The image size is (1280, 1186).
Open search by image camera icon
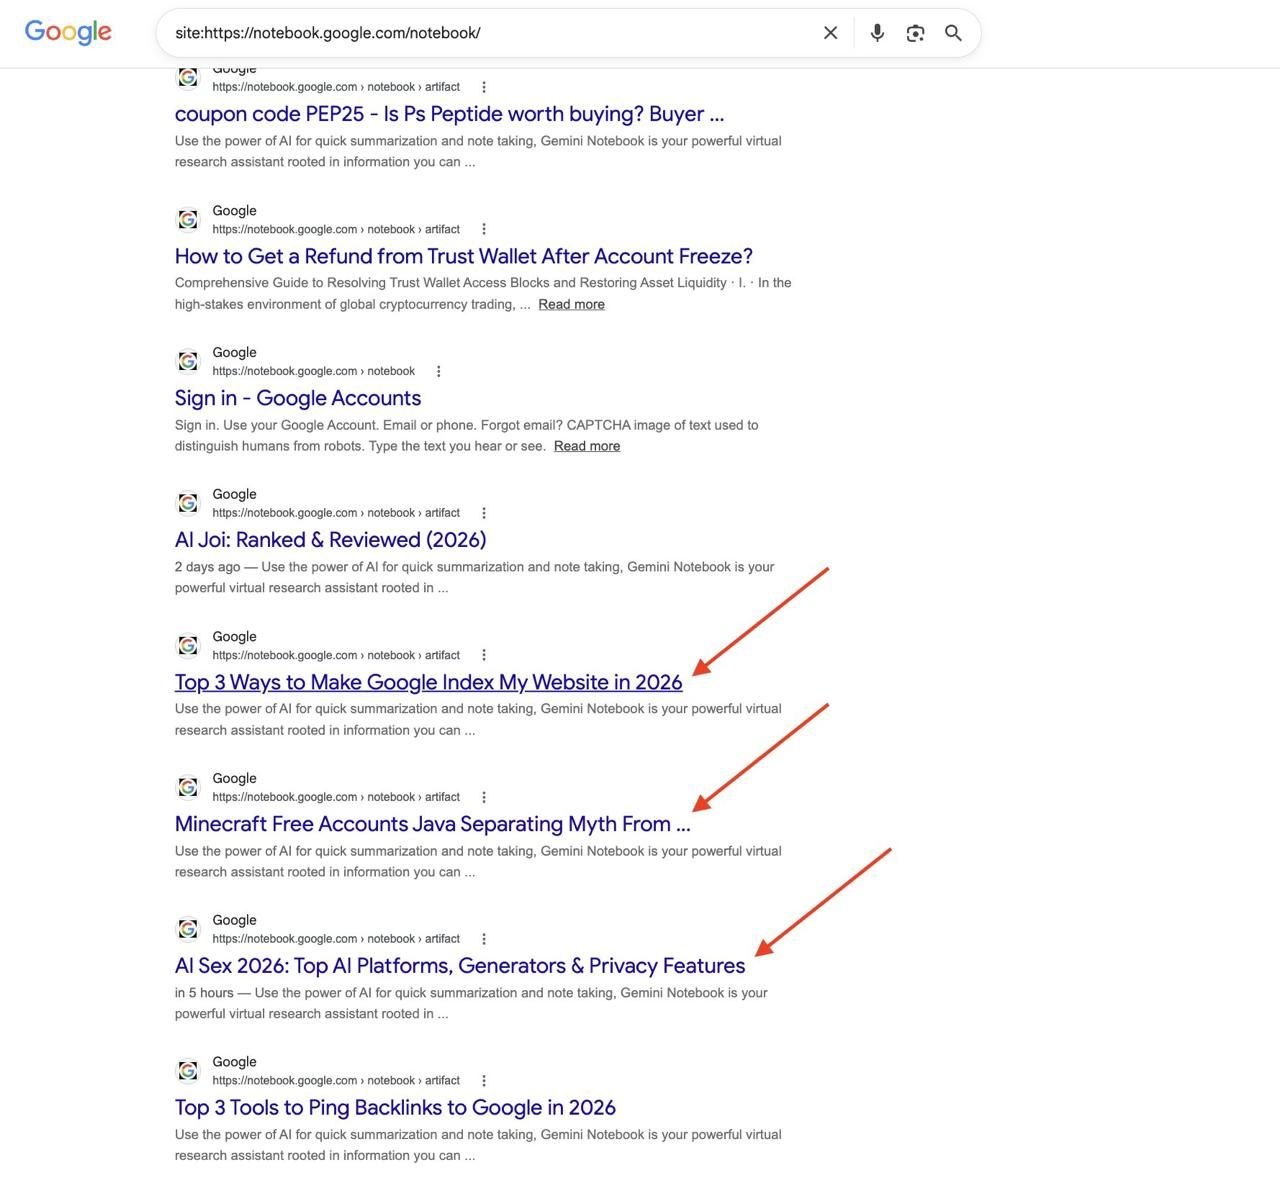coord(915,33)
